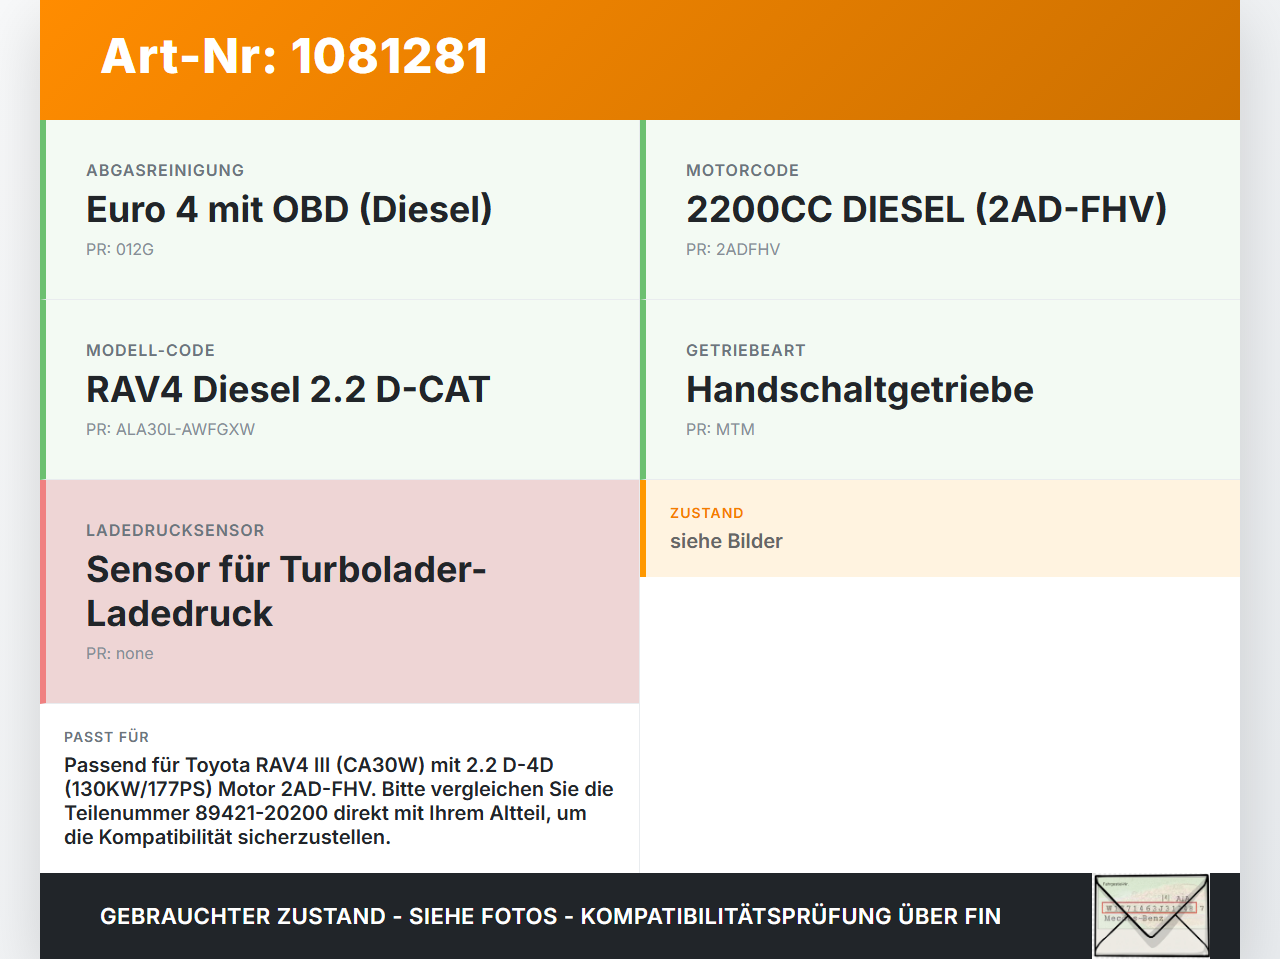Click the 'MOTORCODE' label

pos(742,170)
